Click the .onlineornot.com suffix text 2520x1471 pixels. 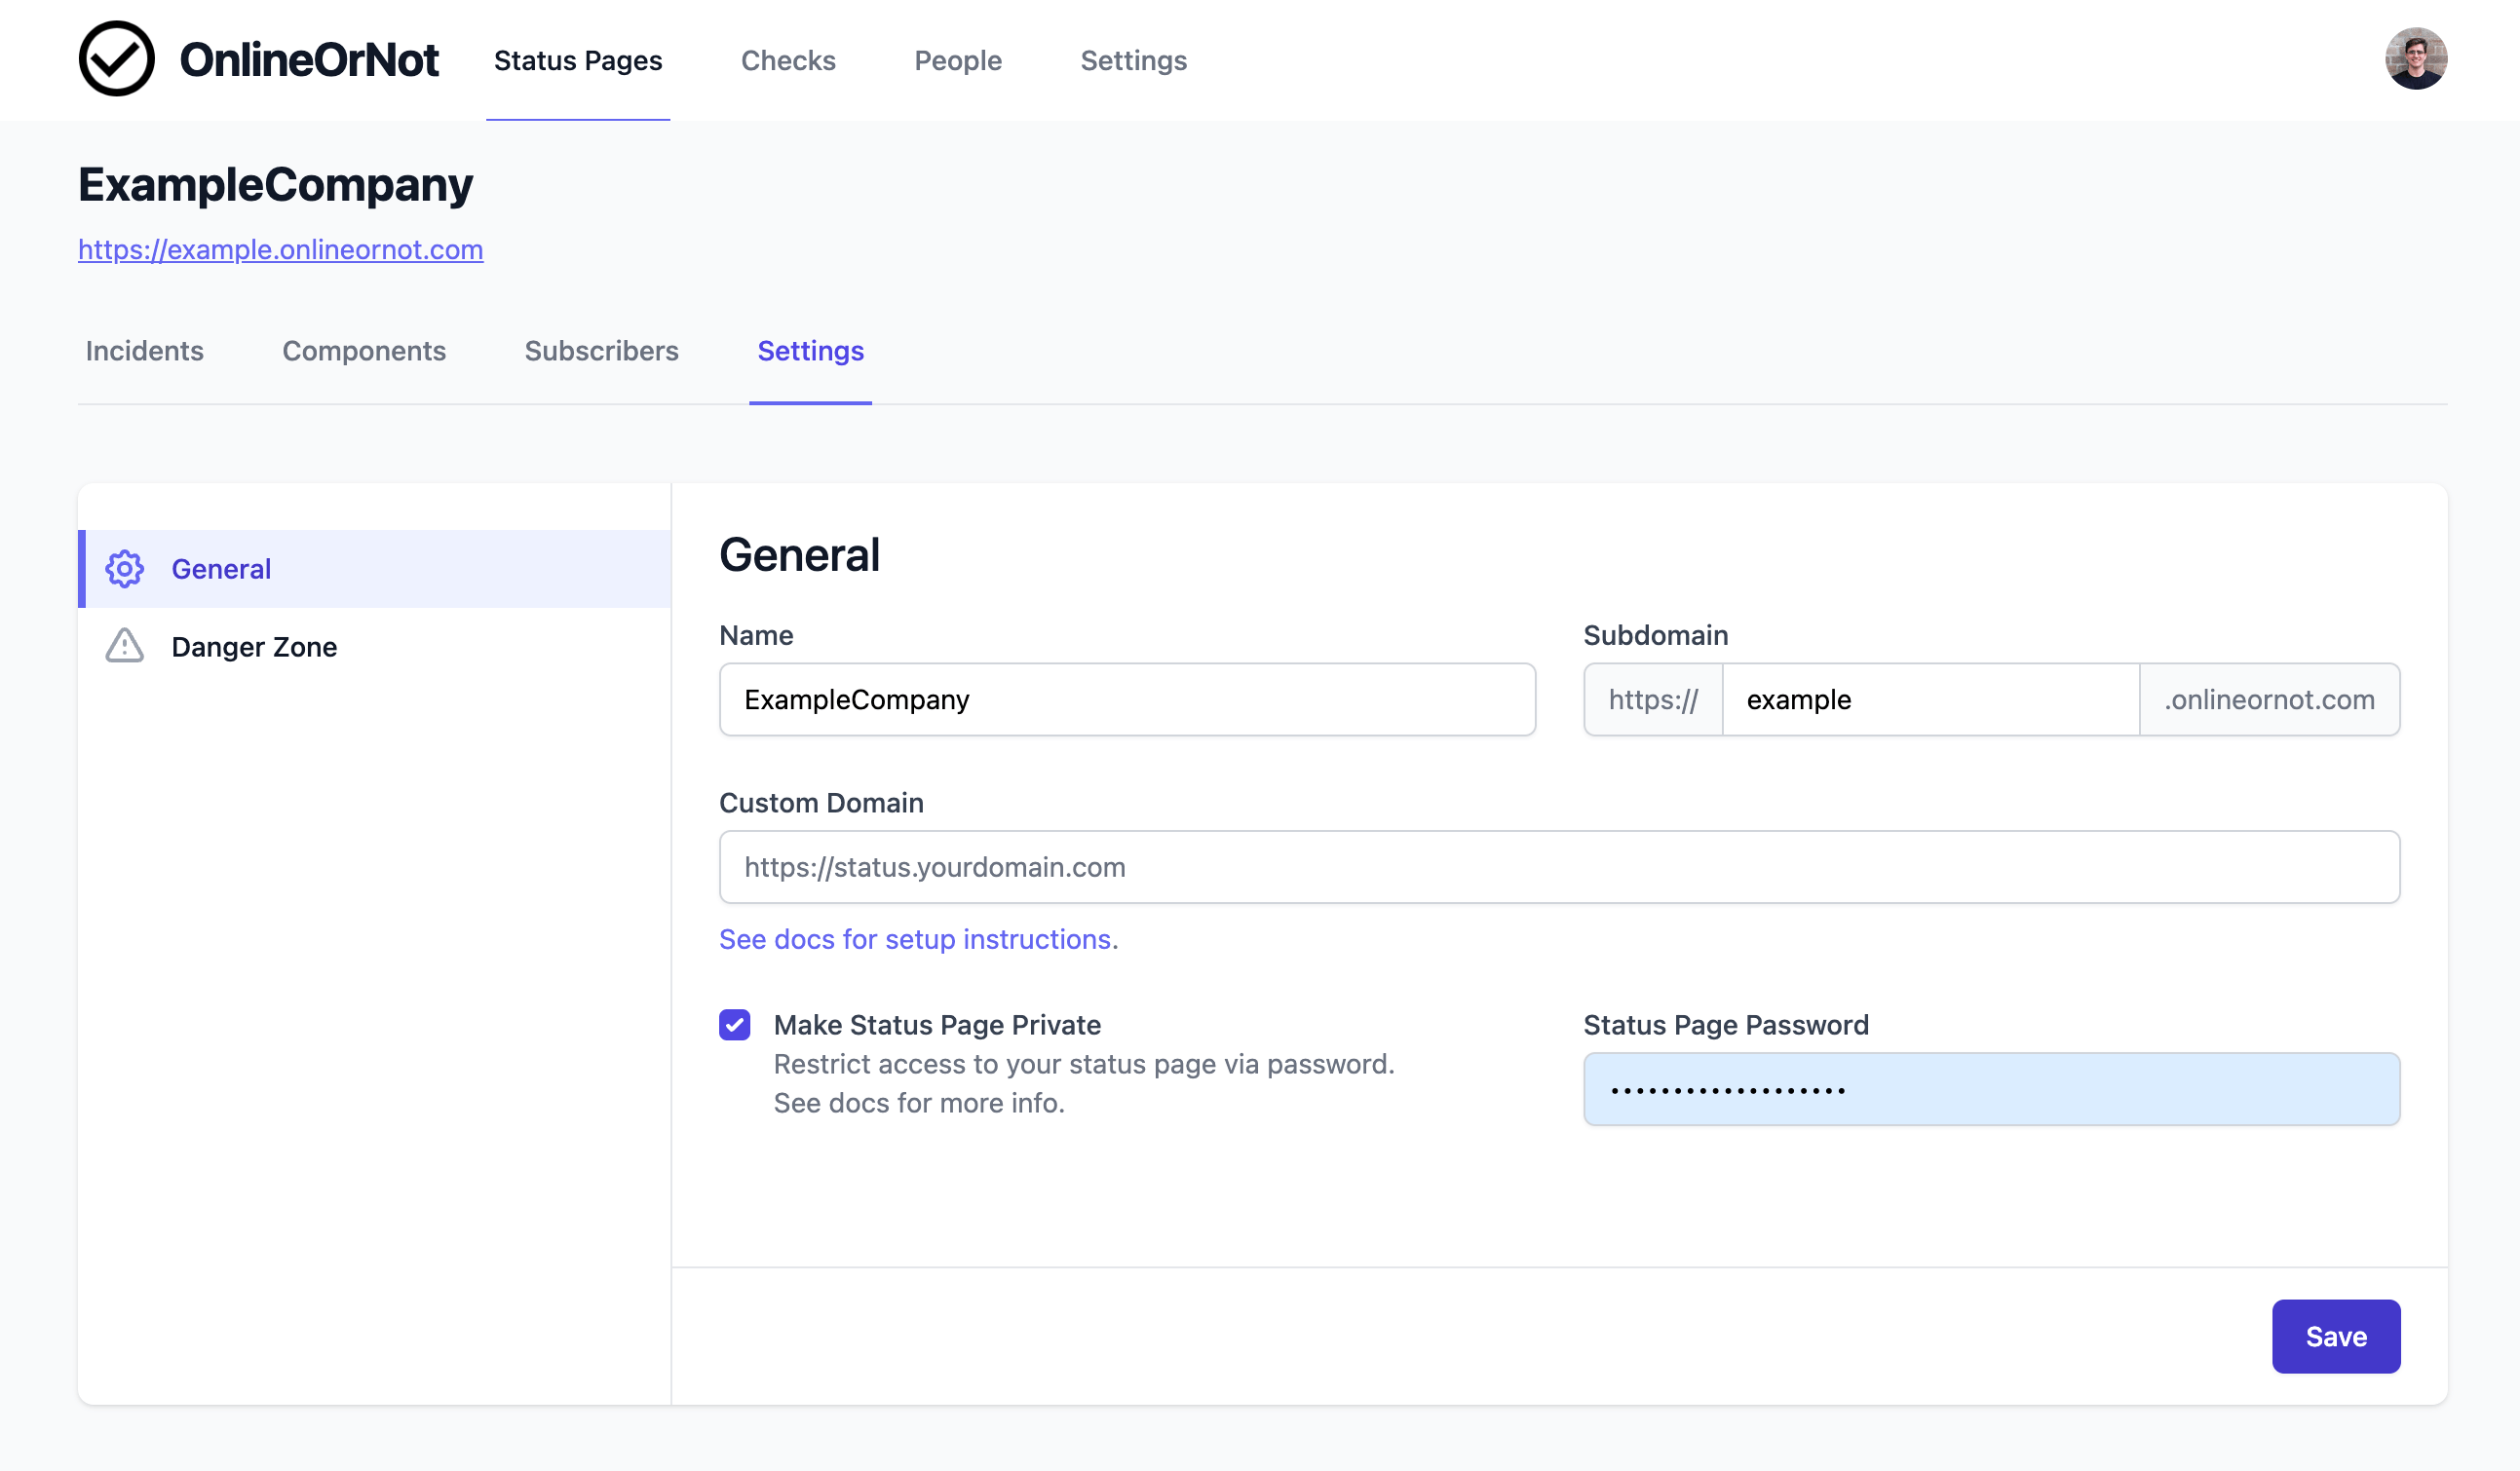[x=2269, y=699]
